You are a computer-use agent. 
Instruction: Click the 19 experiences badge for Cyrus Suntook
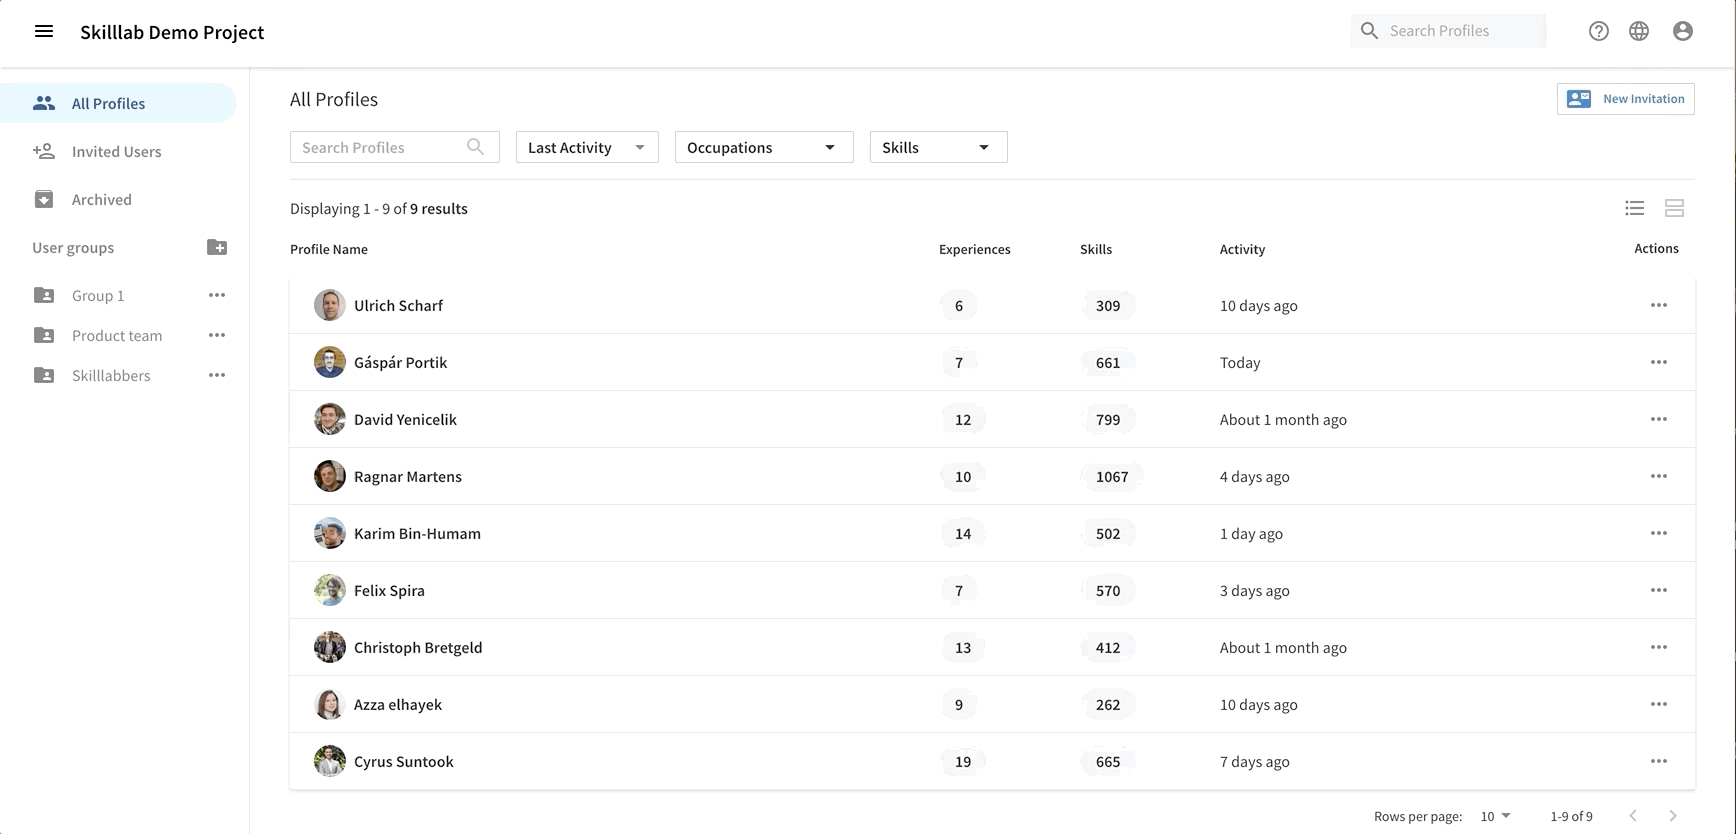point(963,761)
